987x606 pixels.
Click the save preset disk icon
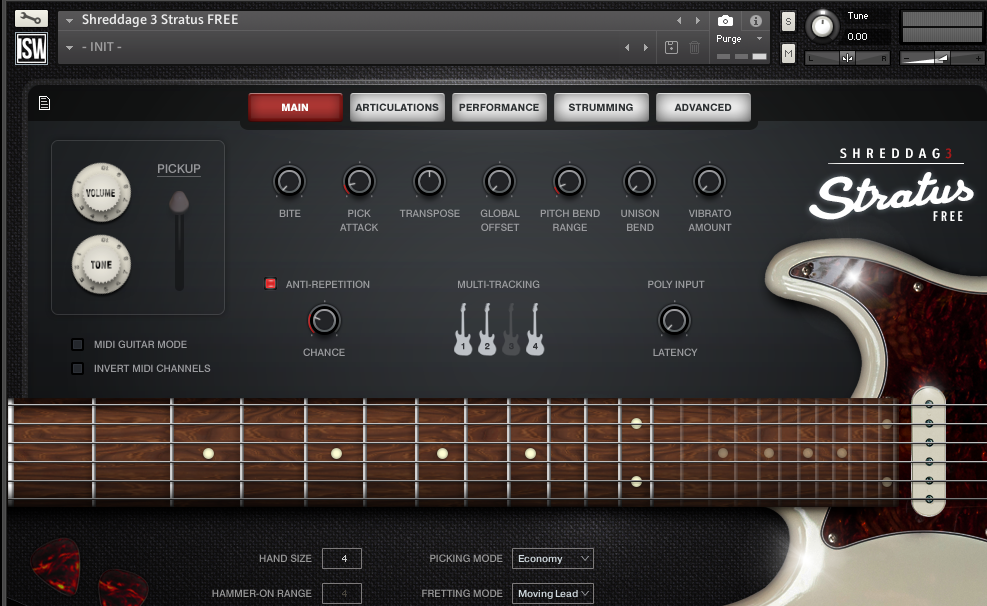click(x=672, y=47)
